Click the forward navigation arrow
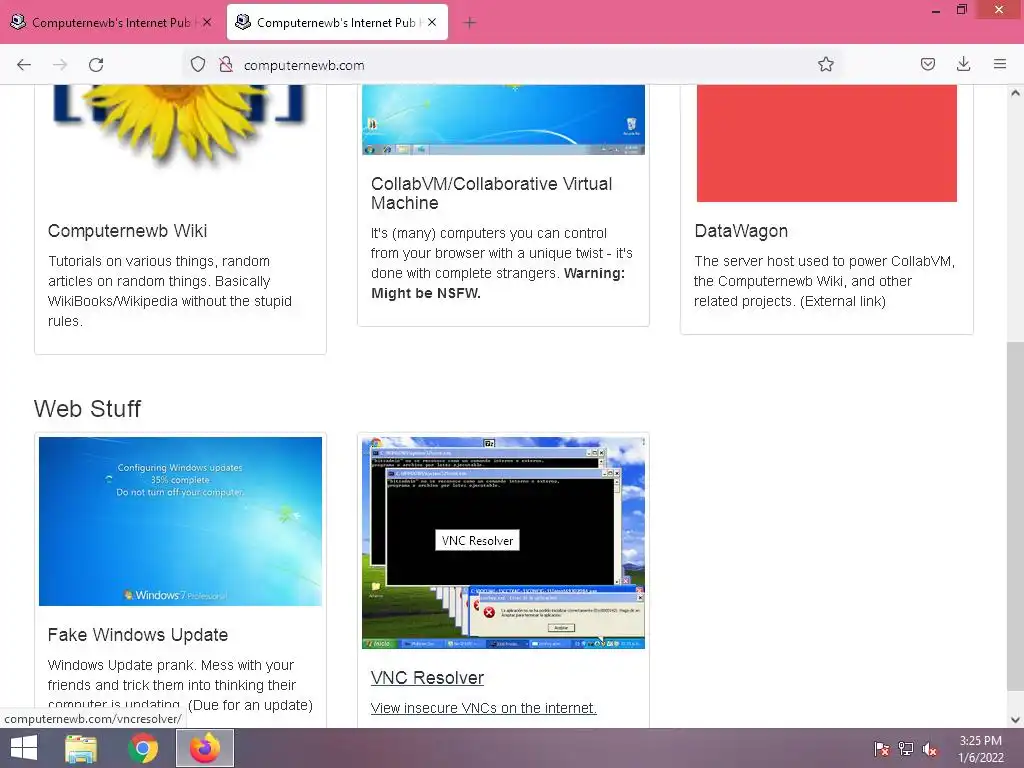1024x768 pixels. point(60,65)
